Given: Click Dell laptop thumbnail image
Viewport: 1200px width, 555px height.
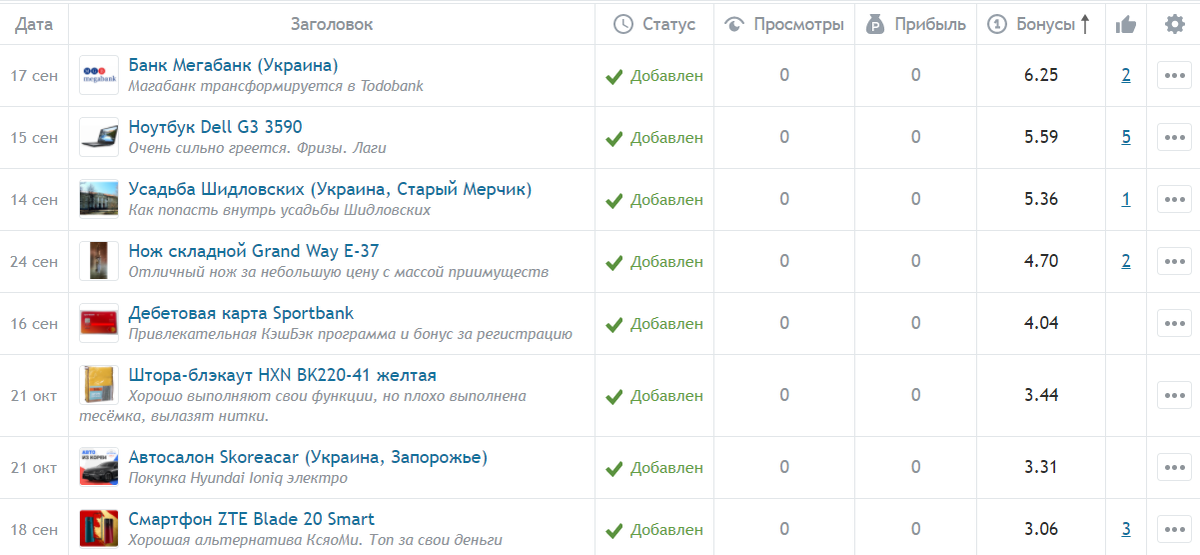Looking at the screenshot, I should [99, 138].
